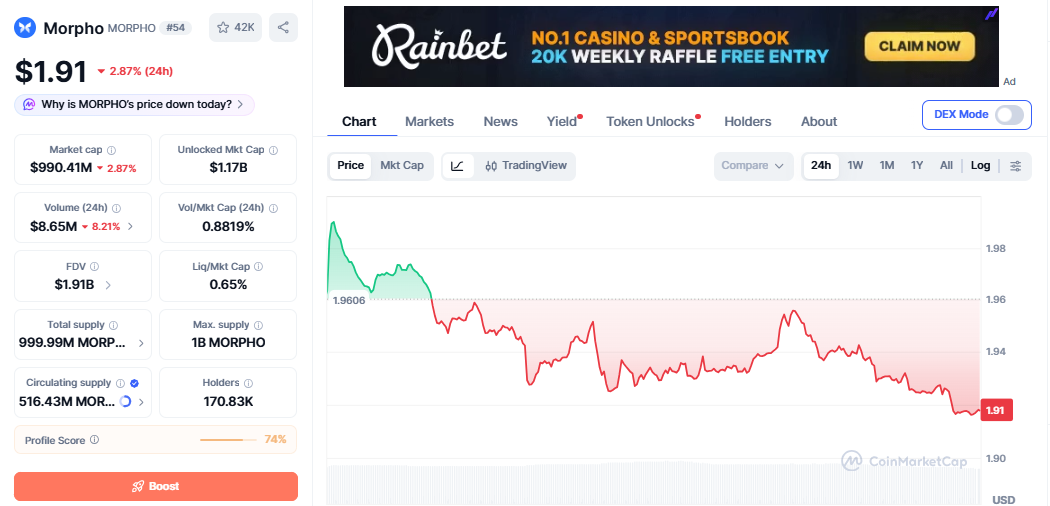Set chart range to 1Y
Screen dimensions: 1050x506
tap(917, 165)
